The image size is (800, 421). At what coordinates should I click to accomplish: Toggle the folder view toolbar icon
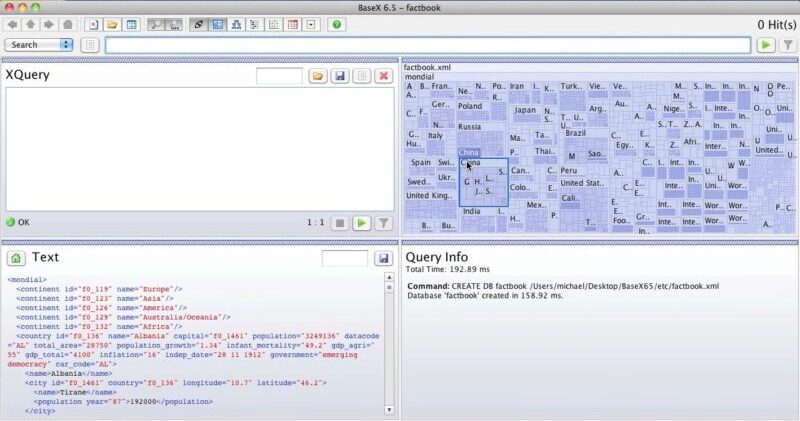point(255,24)
